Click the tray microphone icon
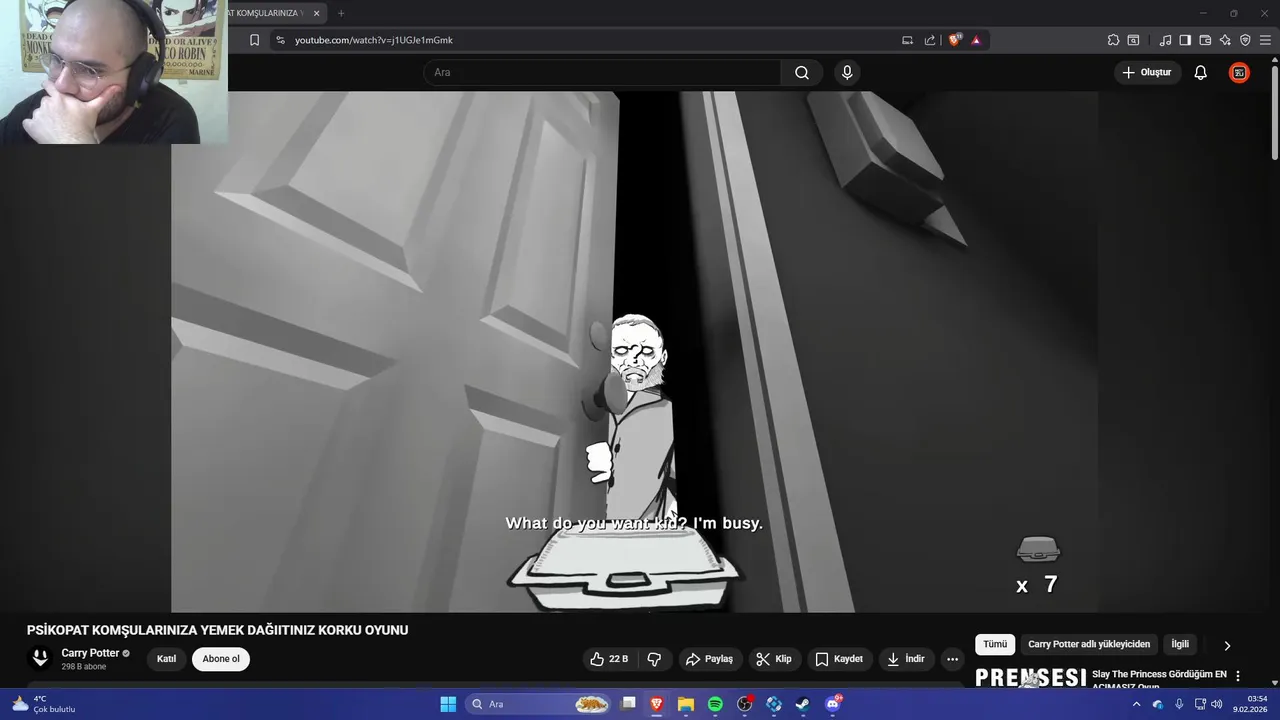The height and width of the screenshot is (720, 1280). pyautogui.click(x=1179, y=704)
